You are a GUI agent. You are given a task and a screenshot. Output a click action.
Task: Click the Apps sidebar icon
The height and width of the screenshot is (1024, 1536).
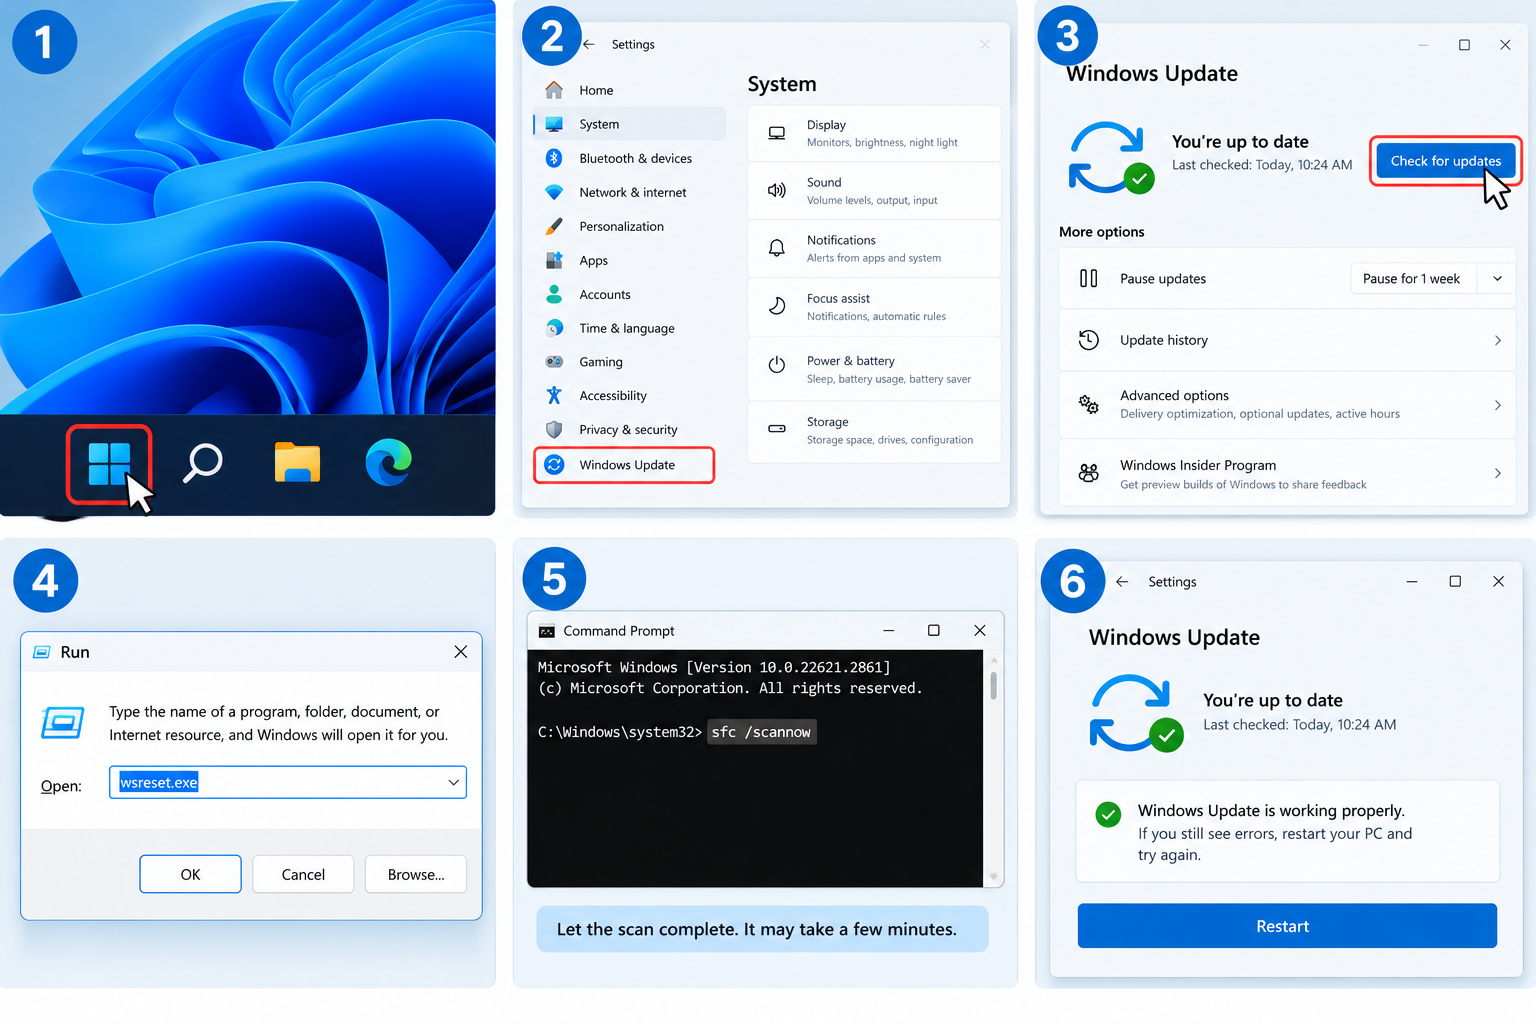point(554,260)
